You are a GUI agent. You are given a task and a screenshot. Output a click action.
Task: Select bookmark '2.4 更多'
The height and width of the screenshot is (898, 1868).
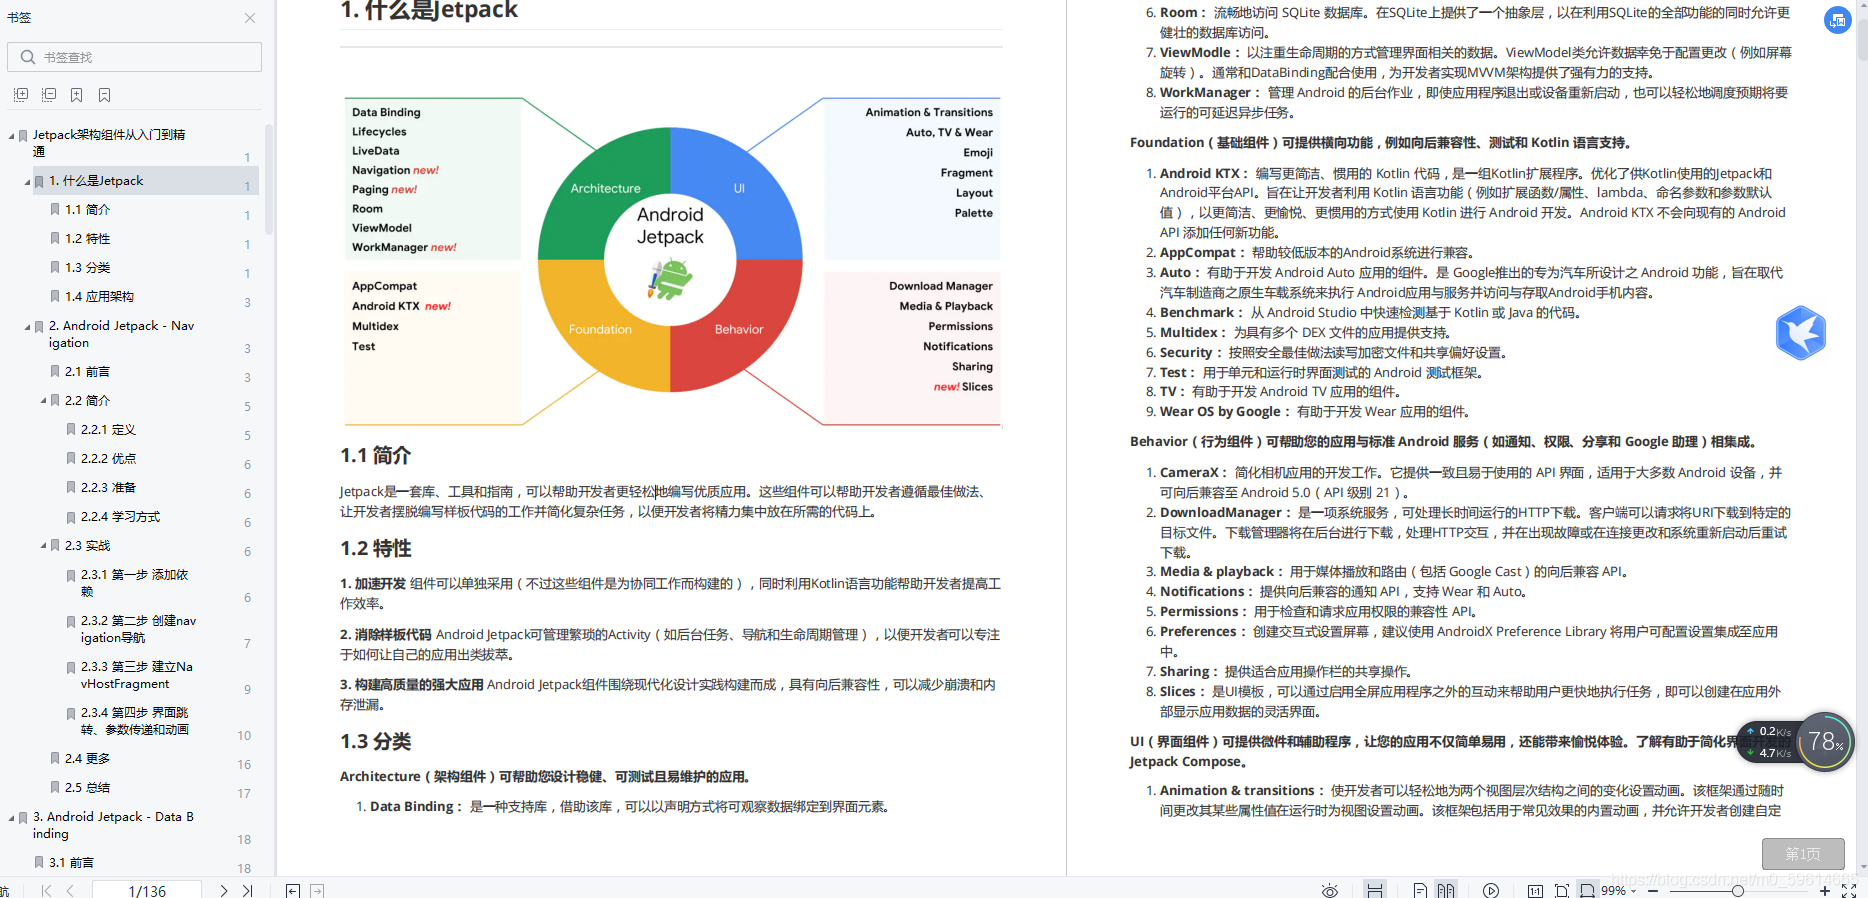[87, 759]
